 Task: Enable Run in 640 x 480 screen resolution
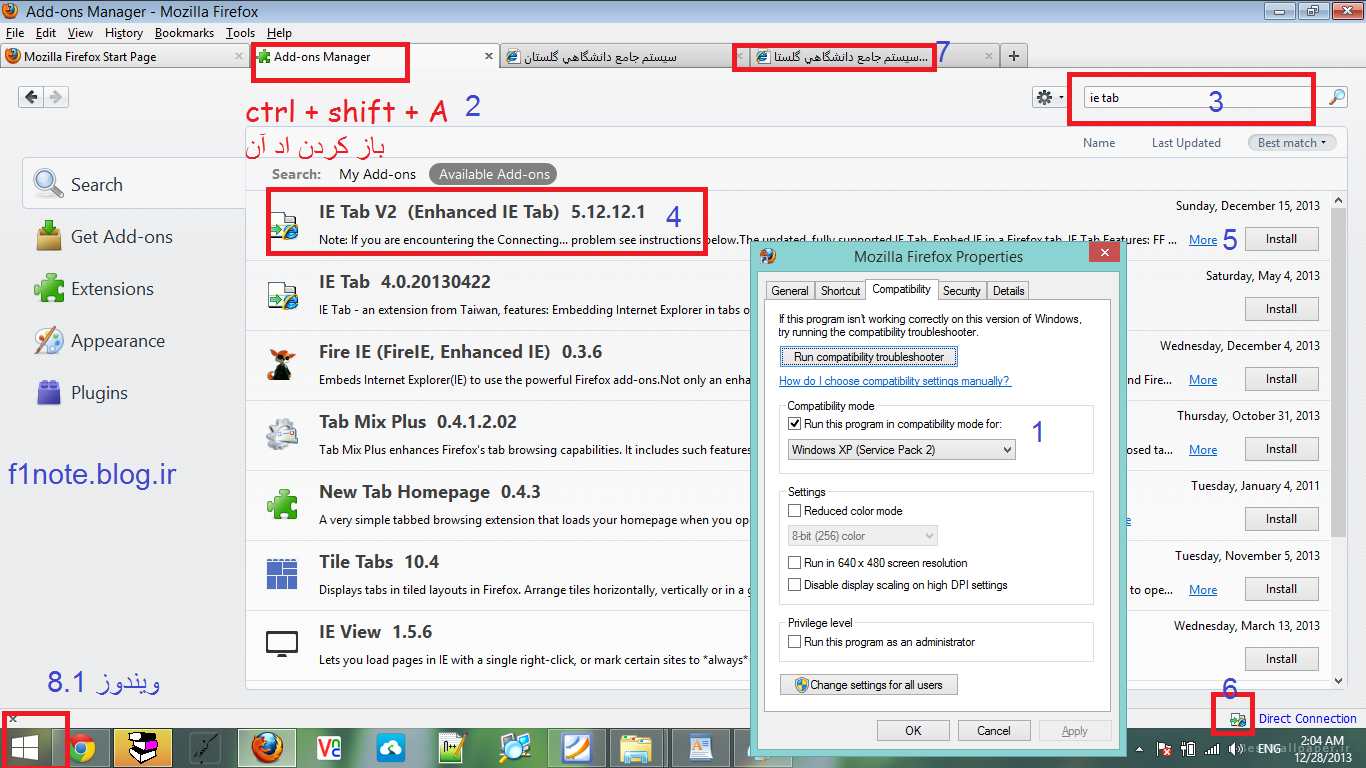tap(795, 563)
